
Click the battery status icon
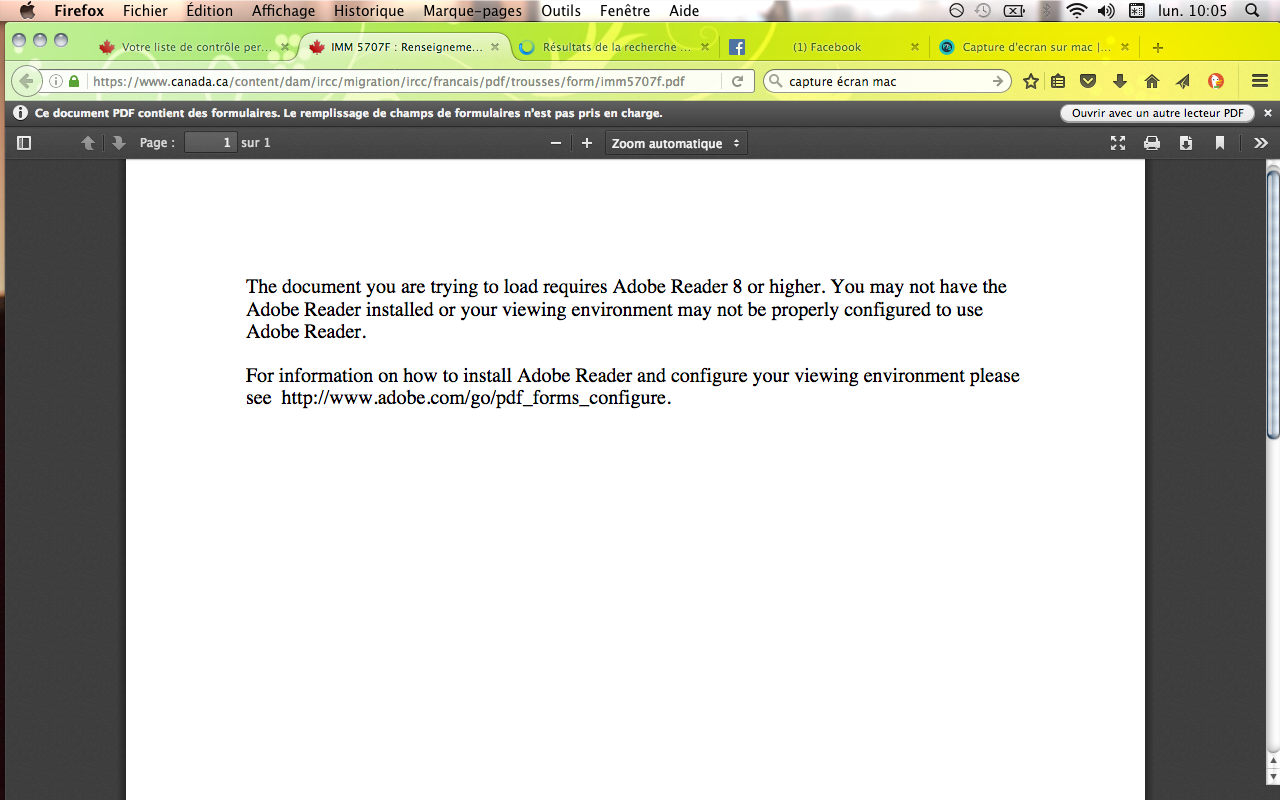[x=1014, y=11]
